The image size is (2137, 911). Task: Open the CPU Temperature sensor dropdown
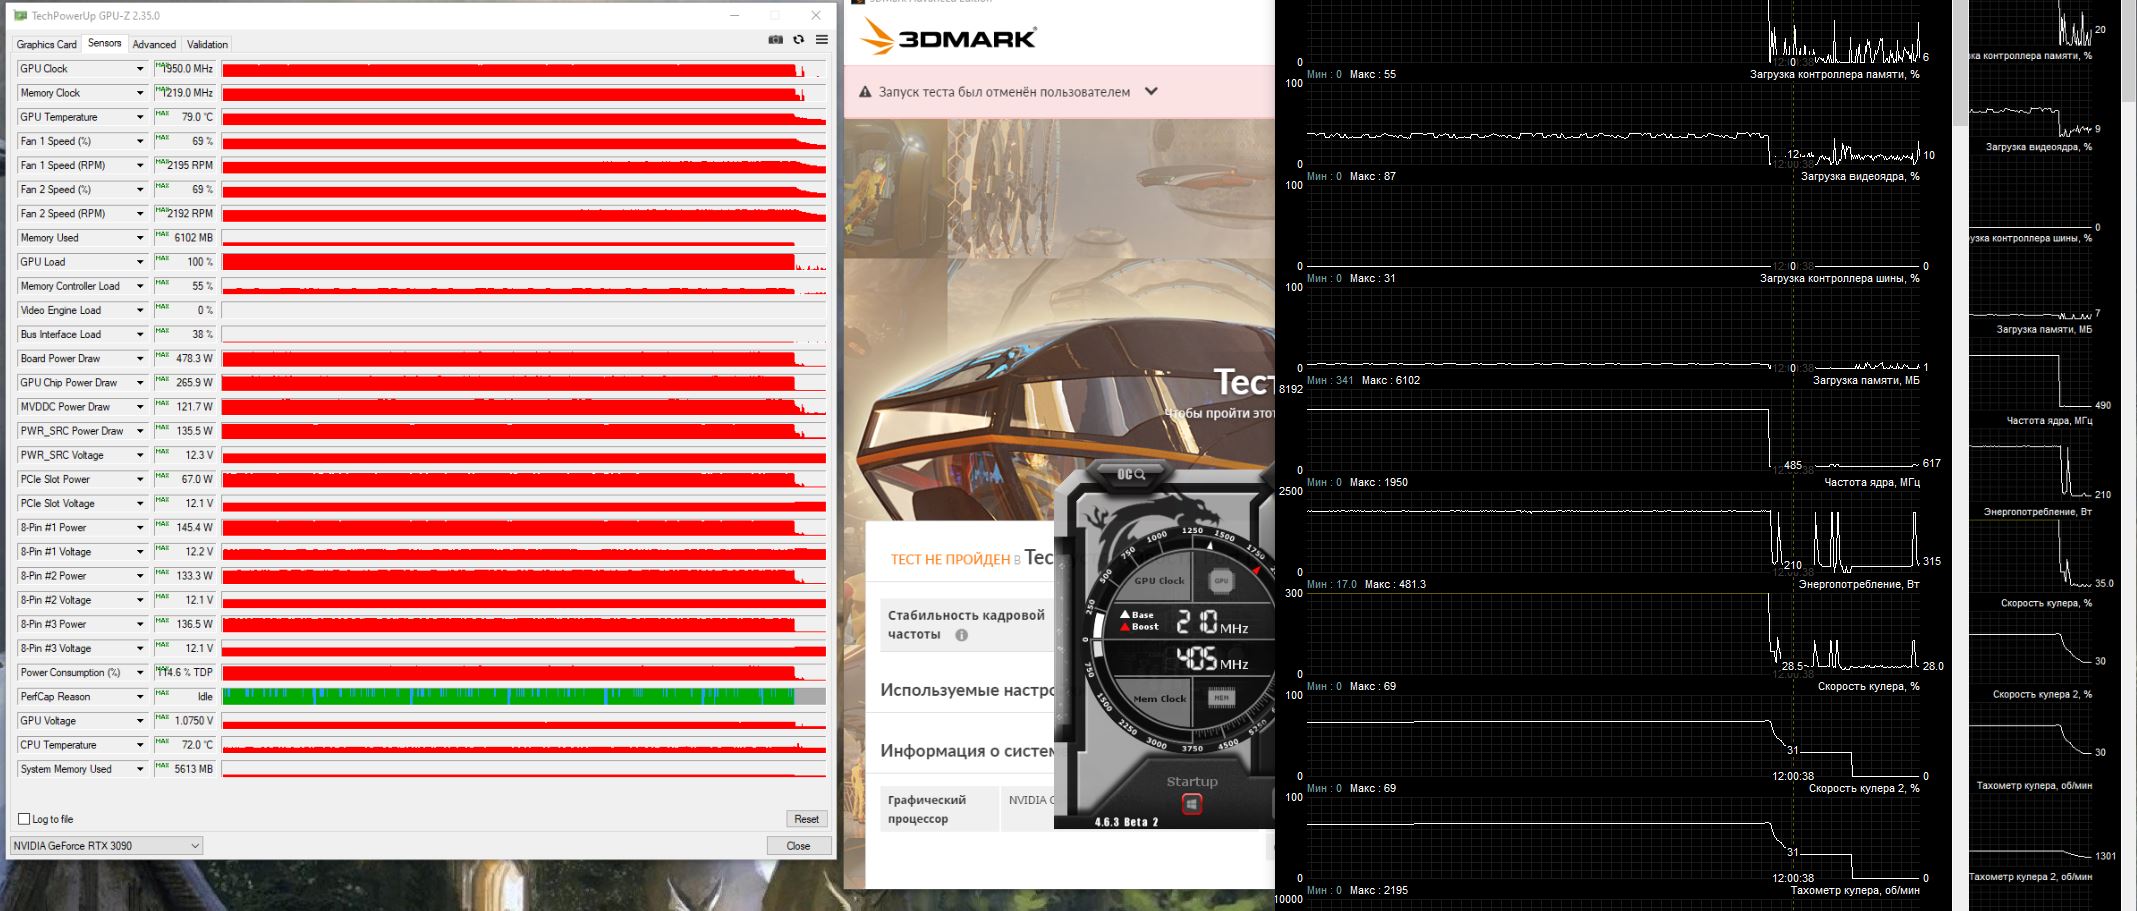(140, 745)
